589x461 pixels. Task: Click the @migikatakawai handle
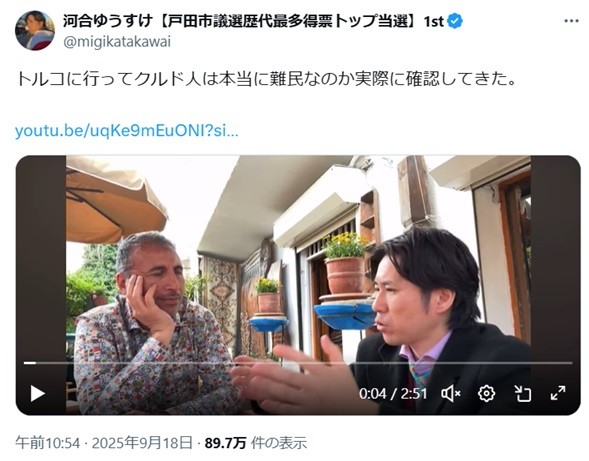[x=117, y=42]
